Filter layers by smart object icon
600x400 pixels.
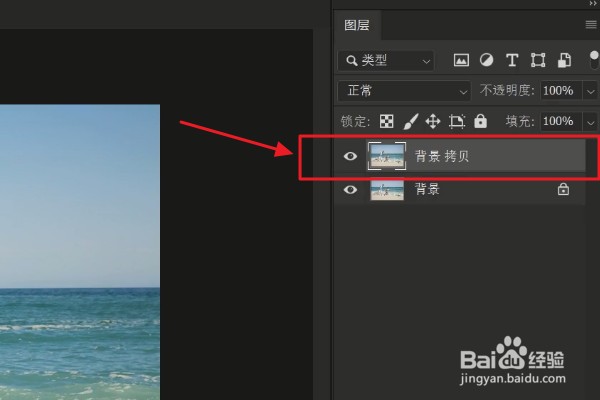pos(564,60)
